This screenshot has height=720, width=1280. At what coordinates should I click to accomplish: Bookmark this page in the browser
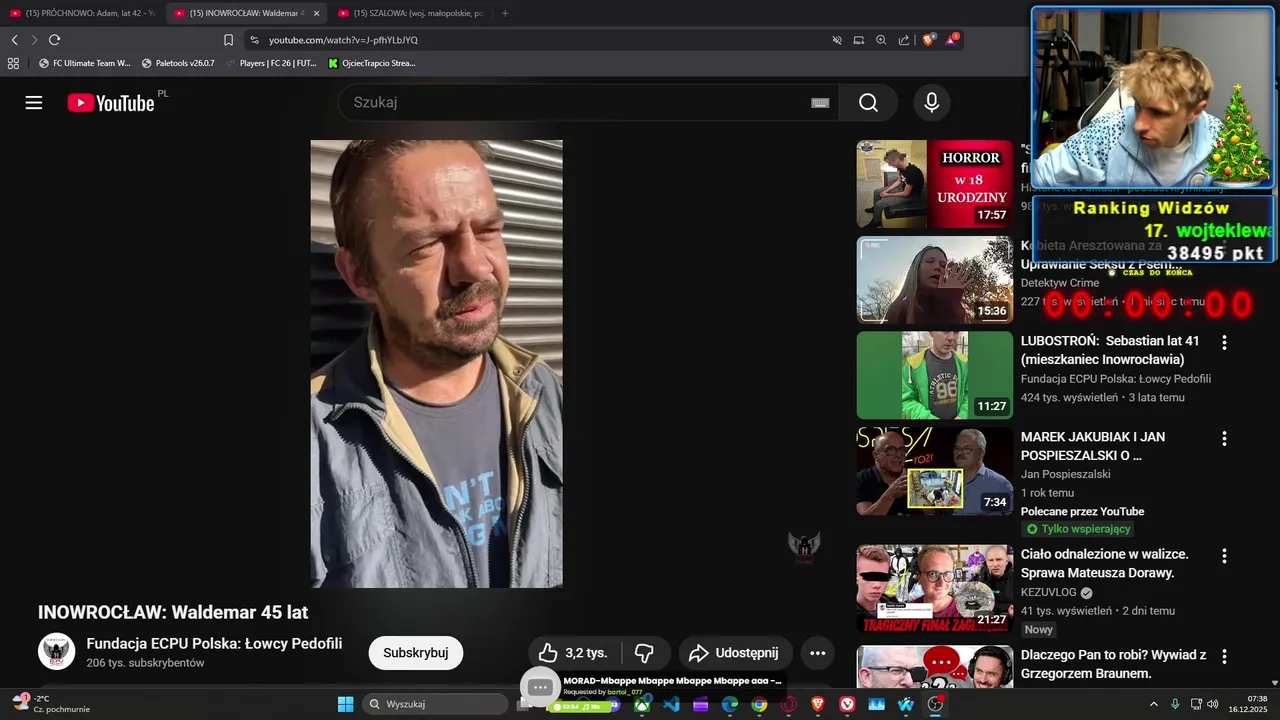pyautogui.click(x=228, y=40)
